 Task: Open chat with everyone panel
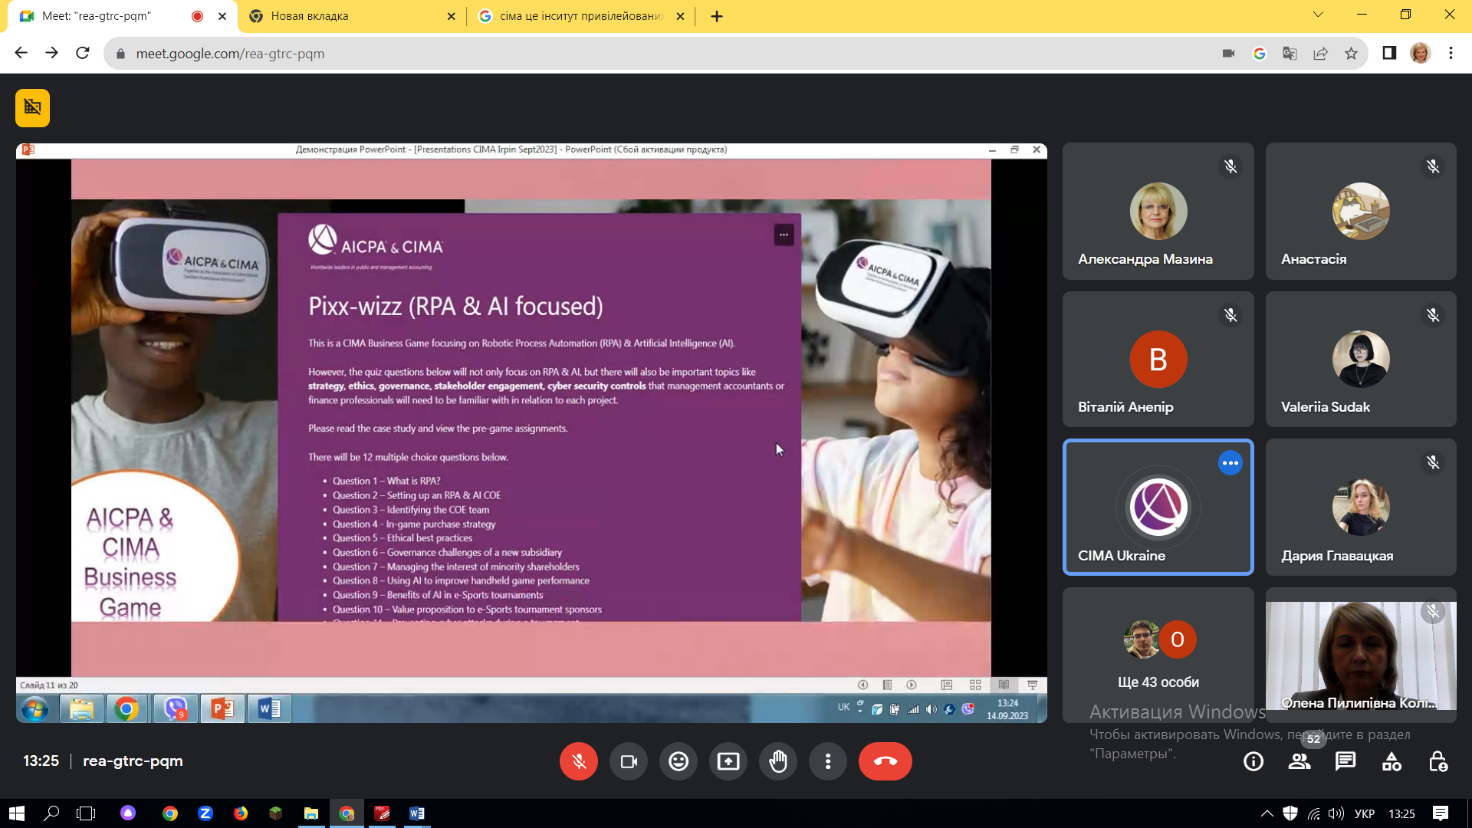pos(1345,761)
